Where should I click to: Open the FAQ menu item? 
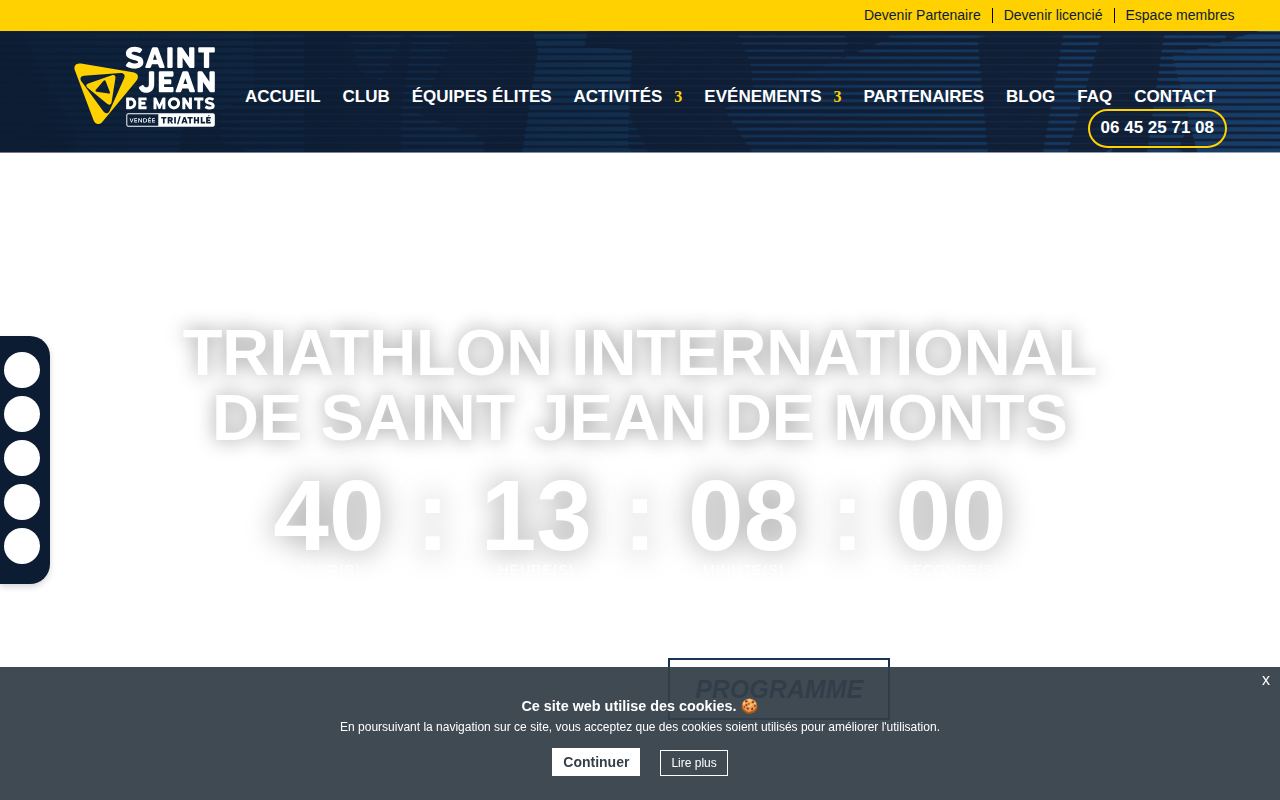pos(1095,97)
